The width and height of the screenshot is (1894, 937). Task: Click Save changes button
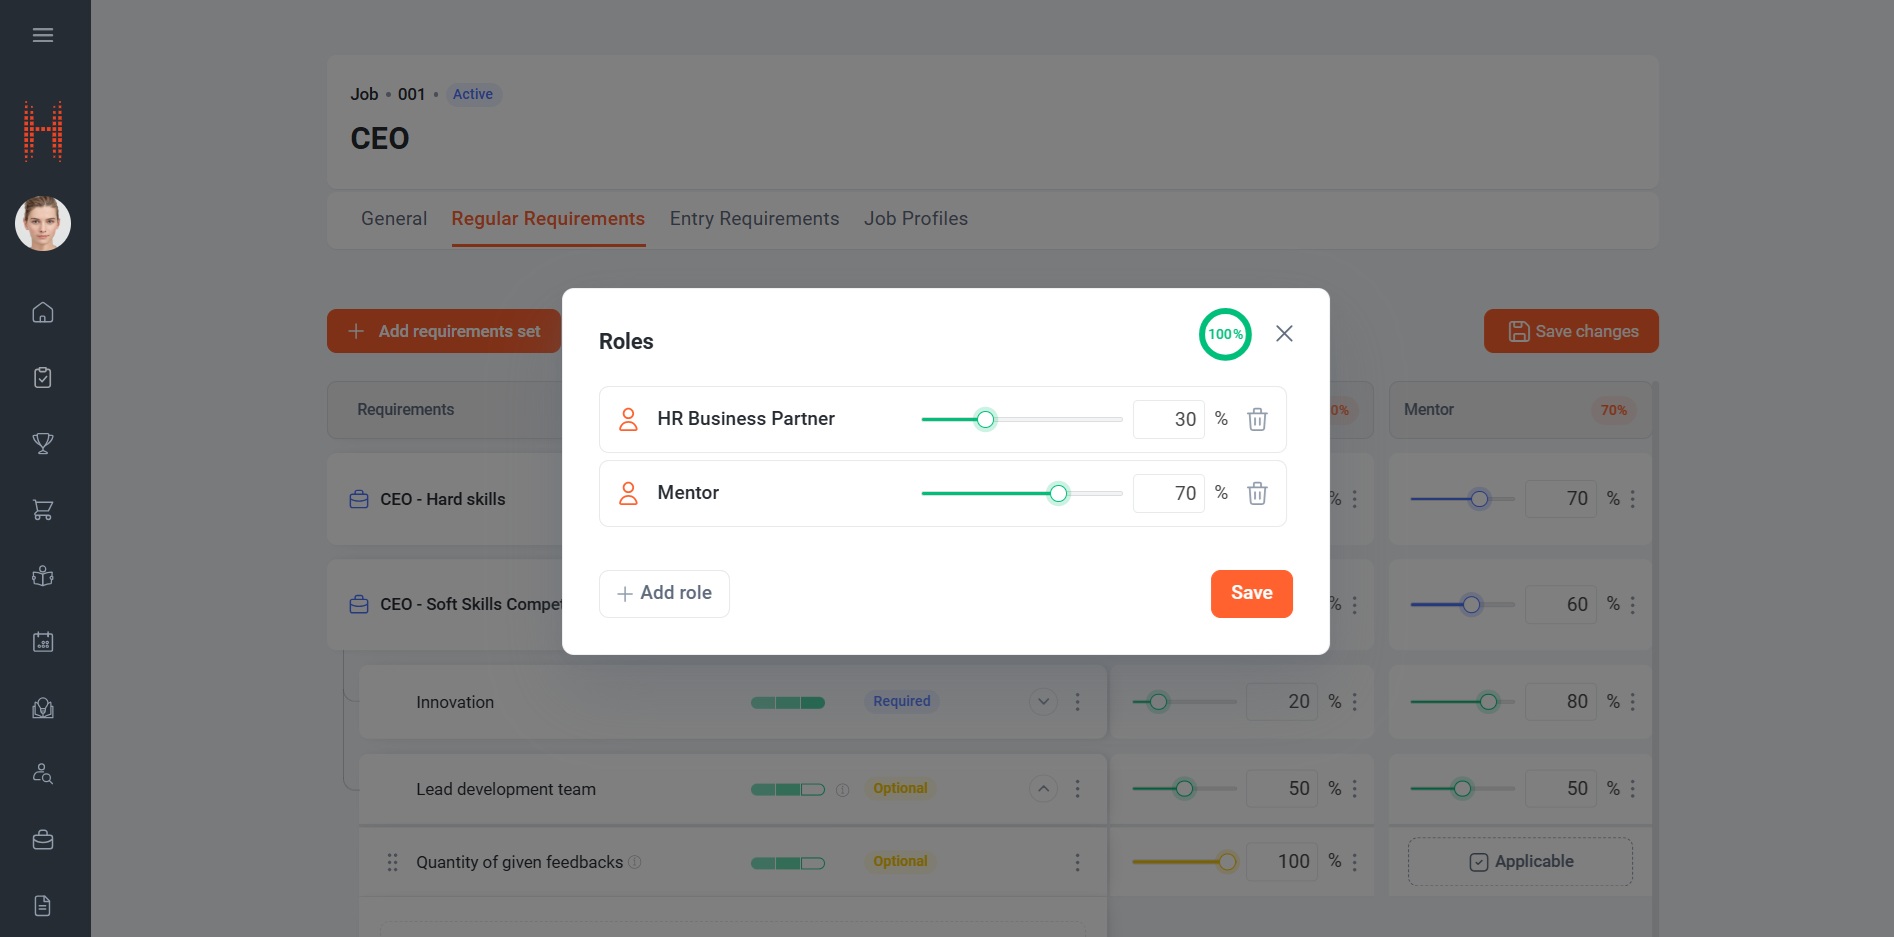(x=1571, y=331)
